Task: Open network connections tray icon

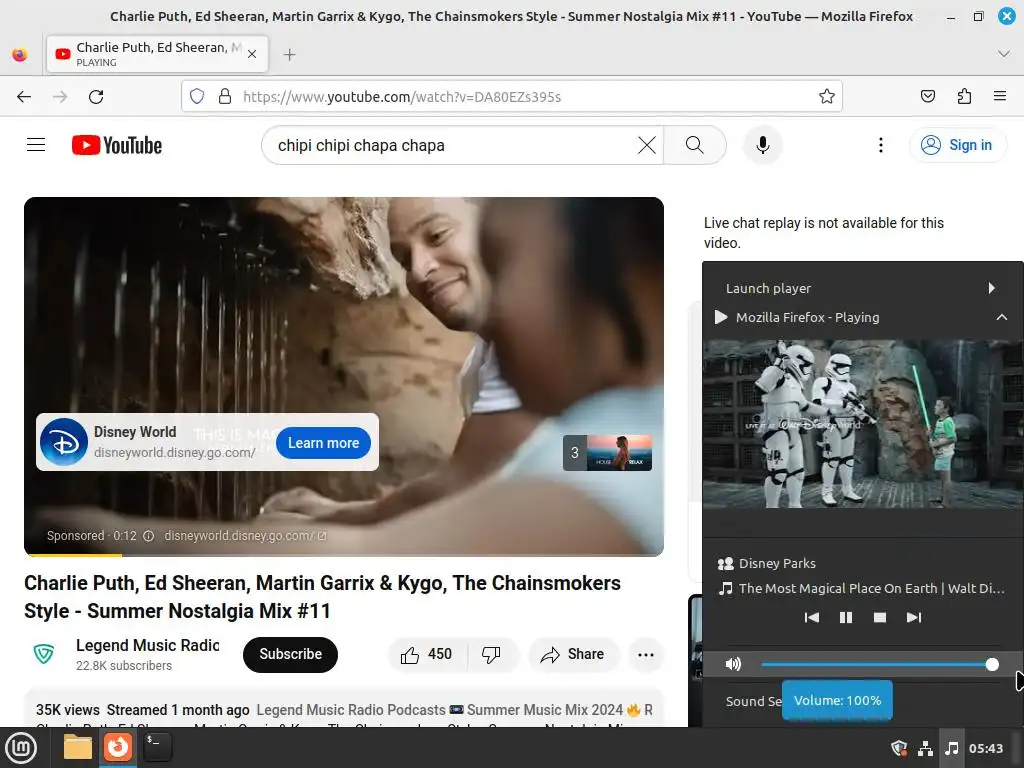Action: click(x=925, y=748)
